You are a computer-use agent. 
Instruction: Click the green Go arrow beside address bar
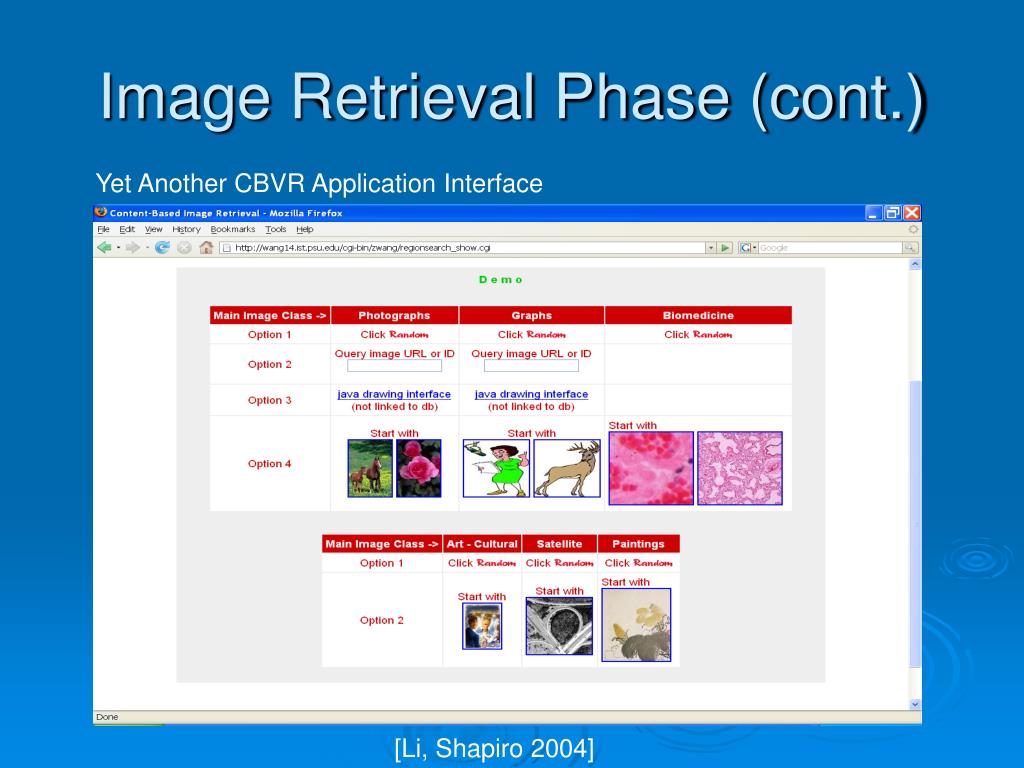pos(725,248)
